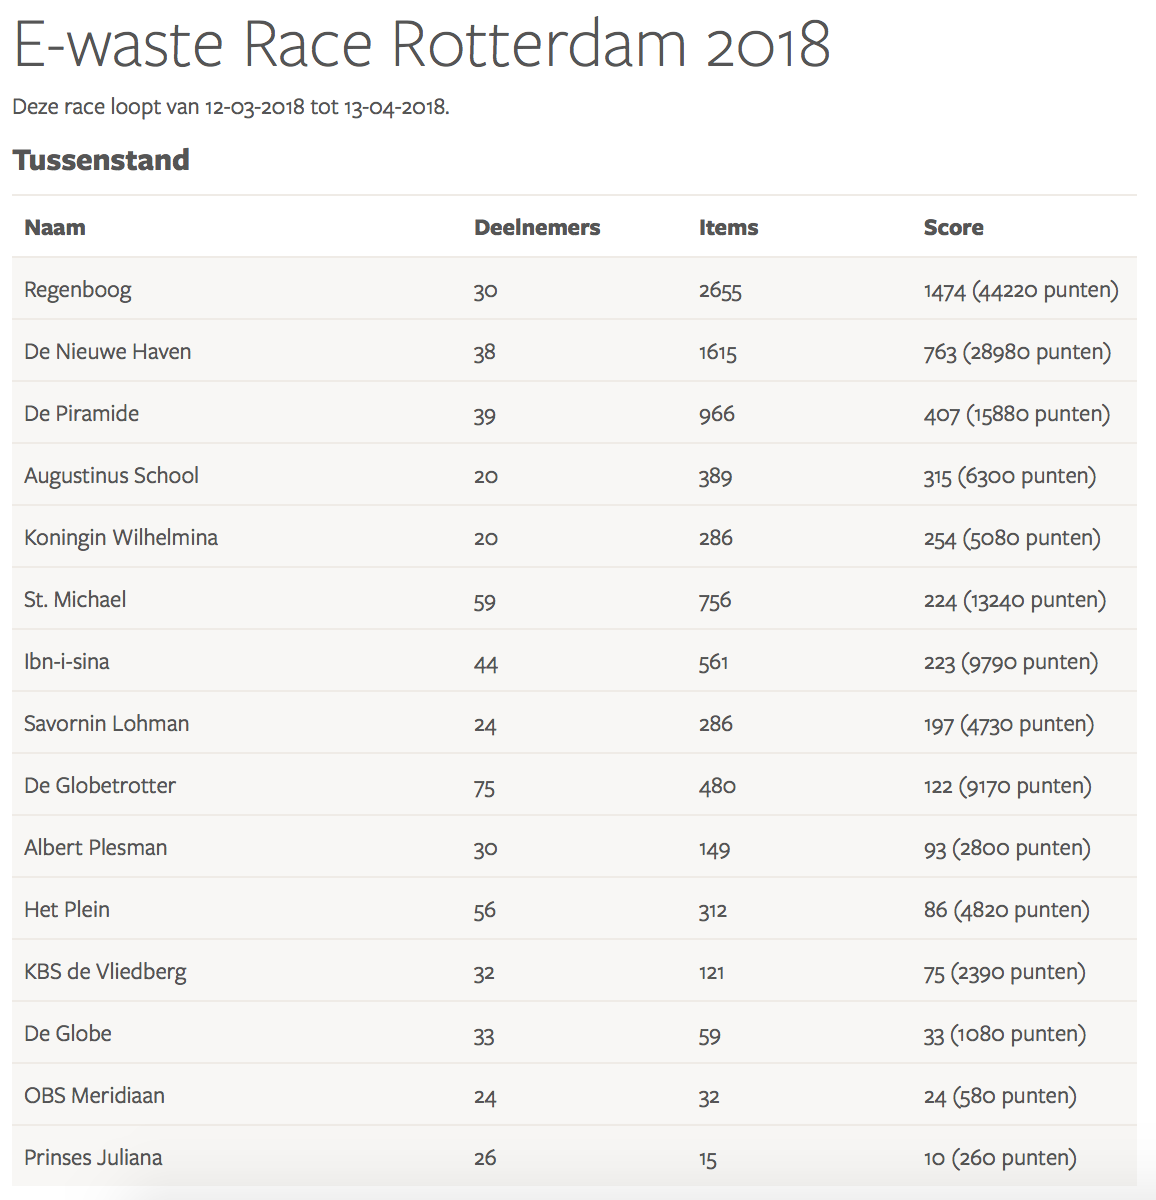Image resolution: width=1156 pixels, height=1200 pixels.
Task: Click the St. Michael name
Action: pyautogui.click(x=76, y=600)
